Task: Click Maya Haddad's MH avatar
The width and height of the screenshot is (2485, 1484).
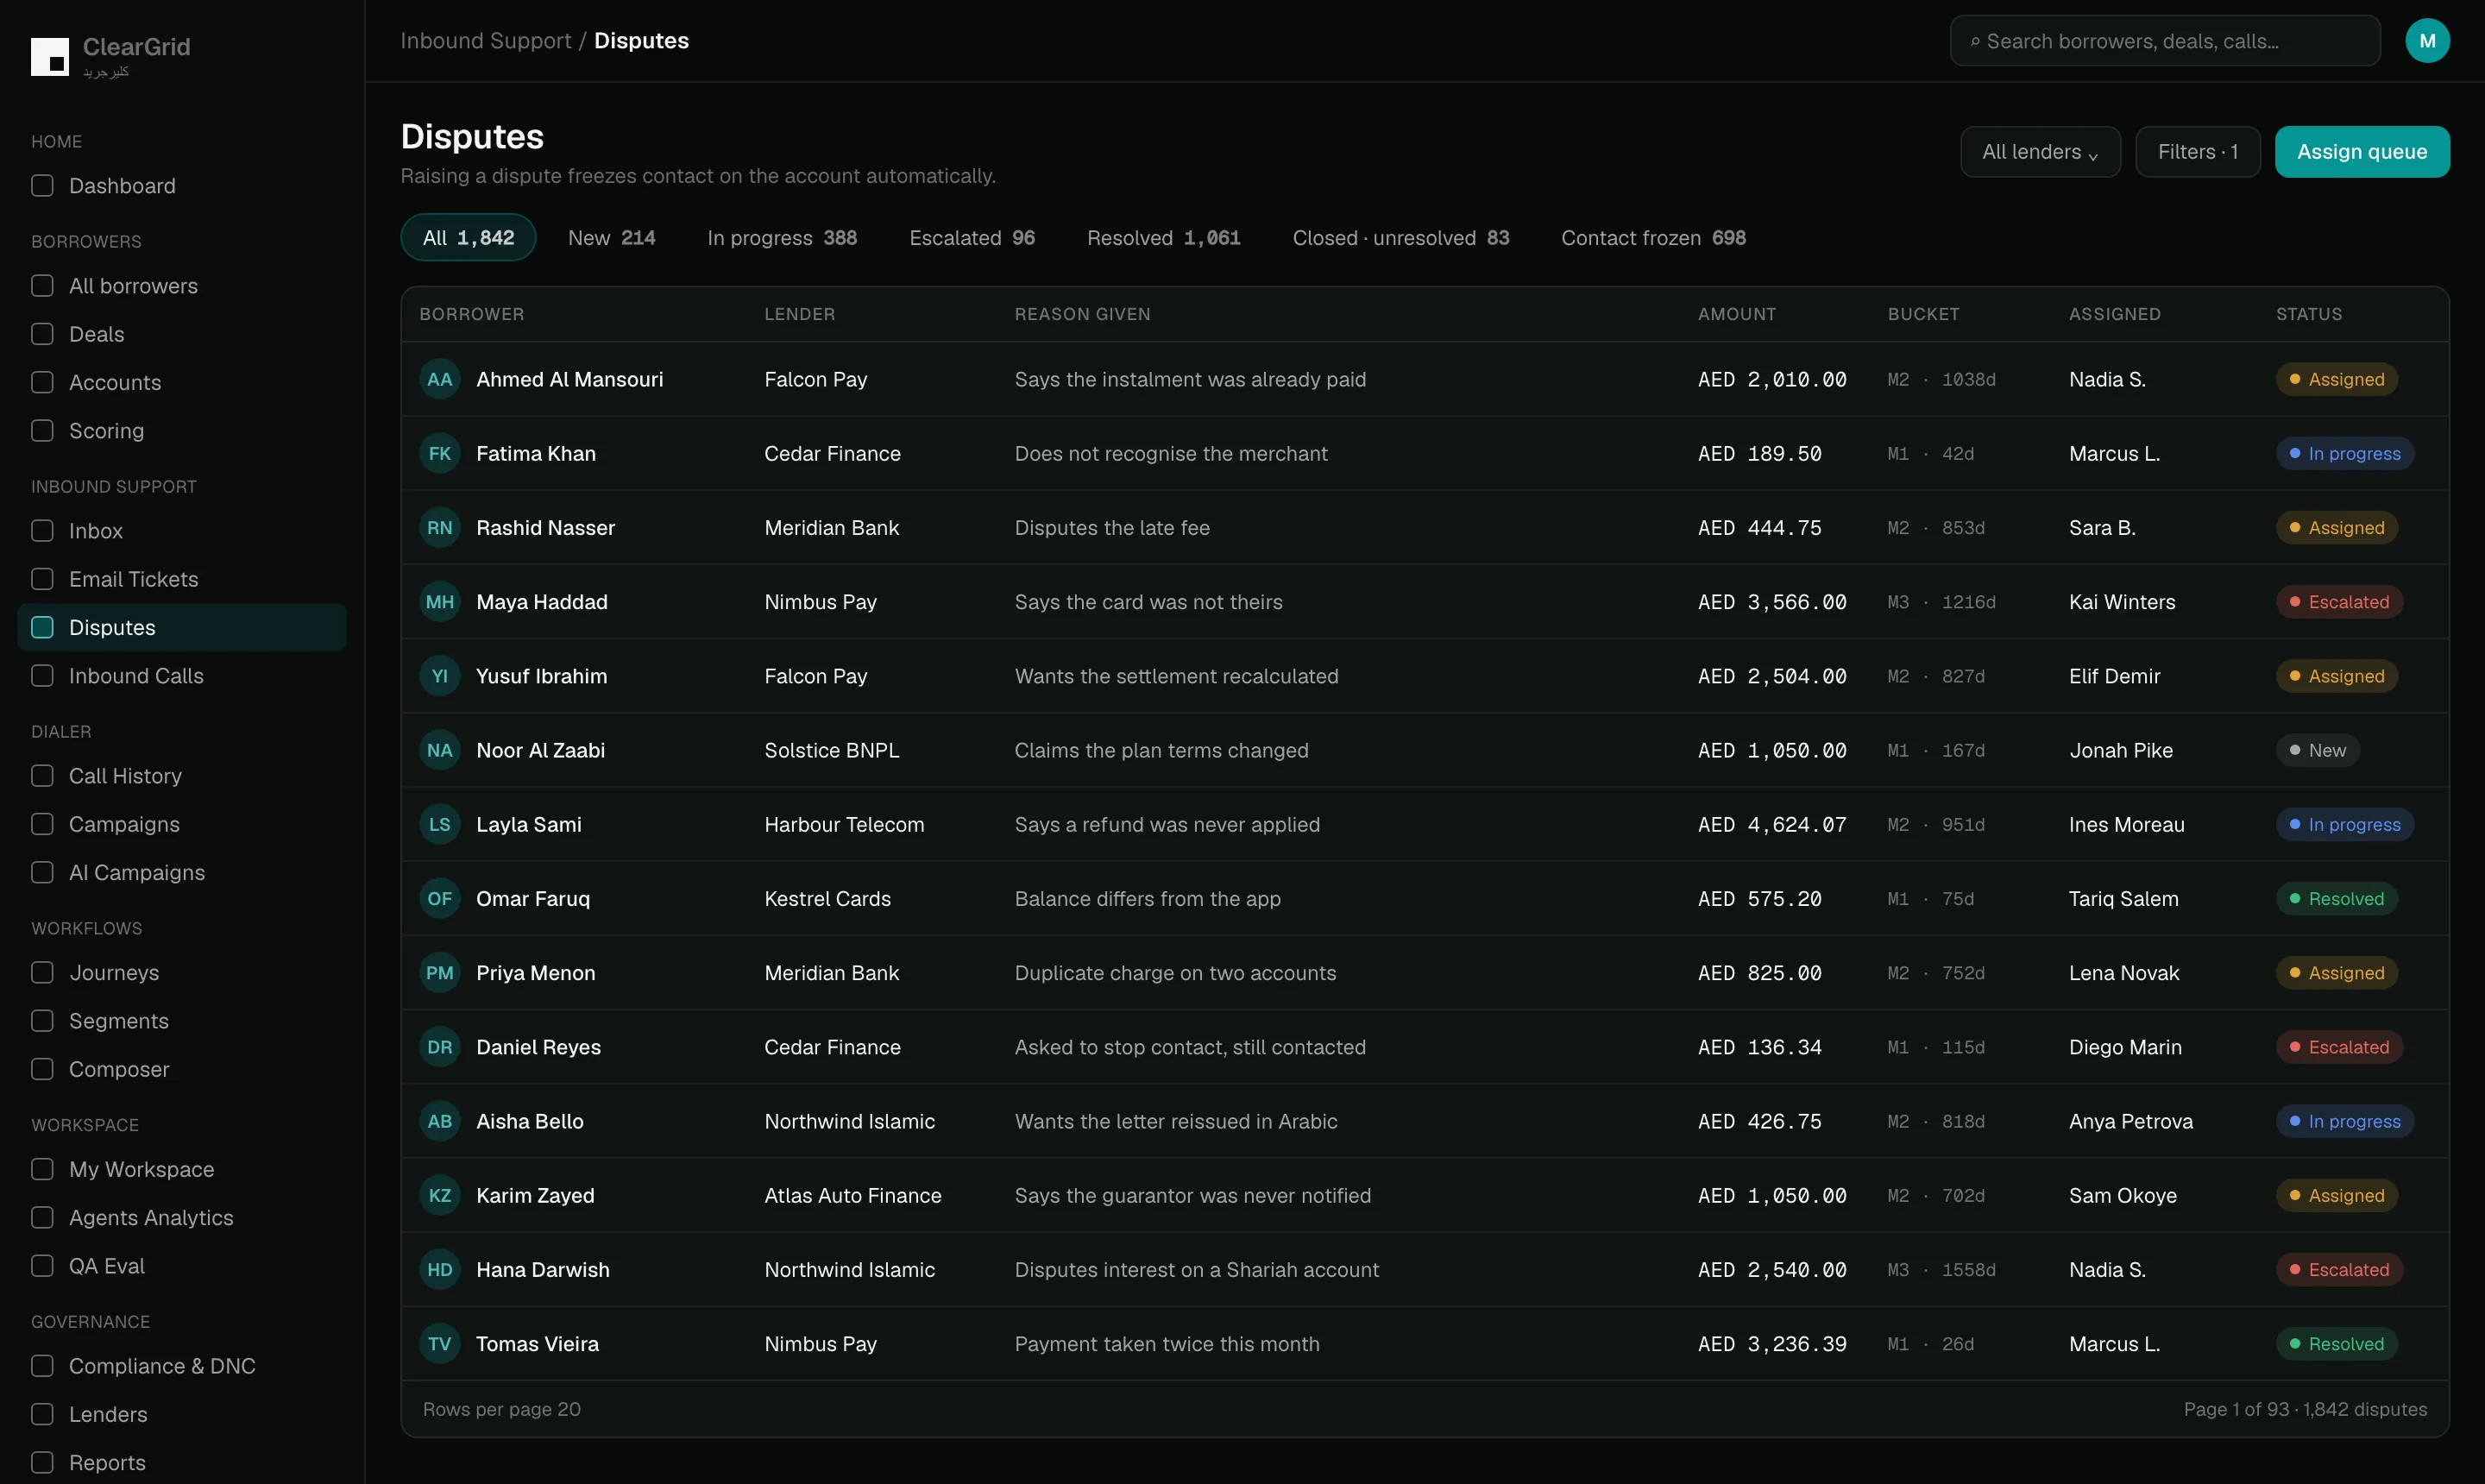Action: [440, 602]
